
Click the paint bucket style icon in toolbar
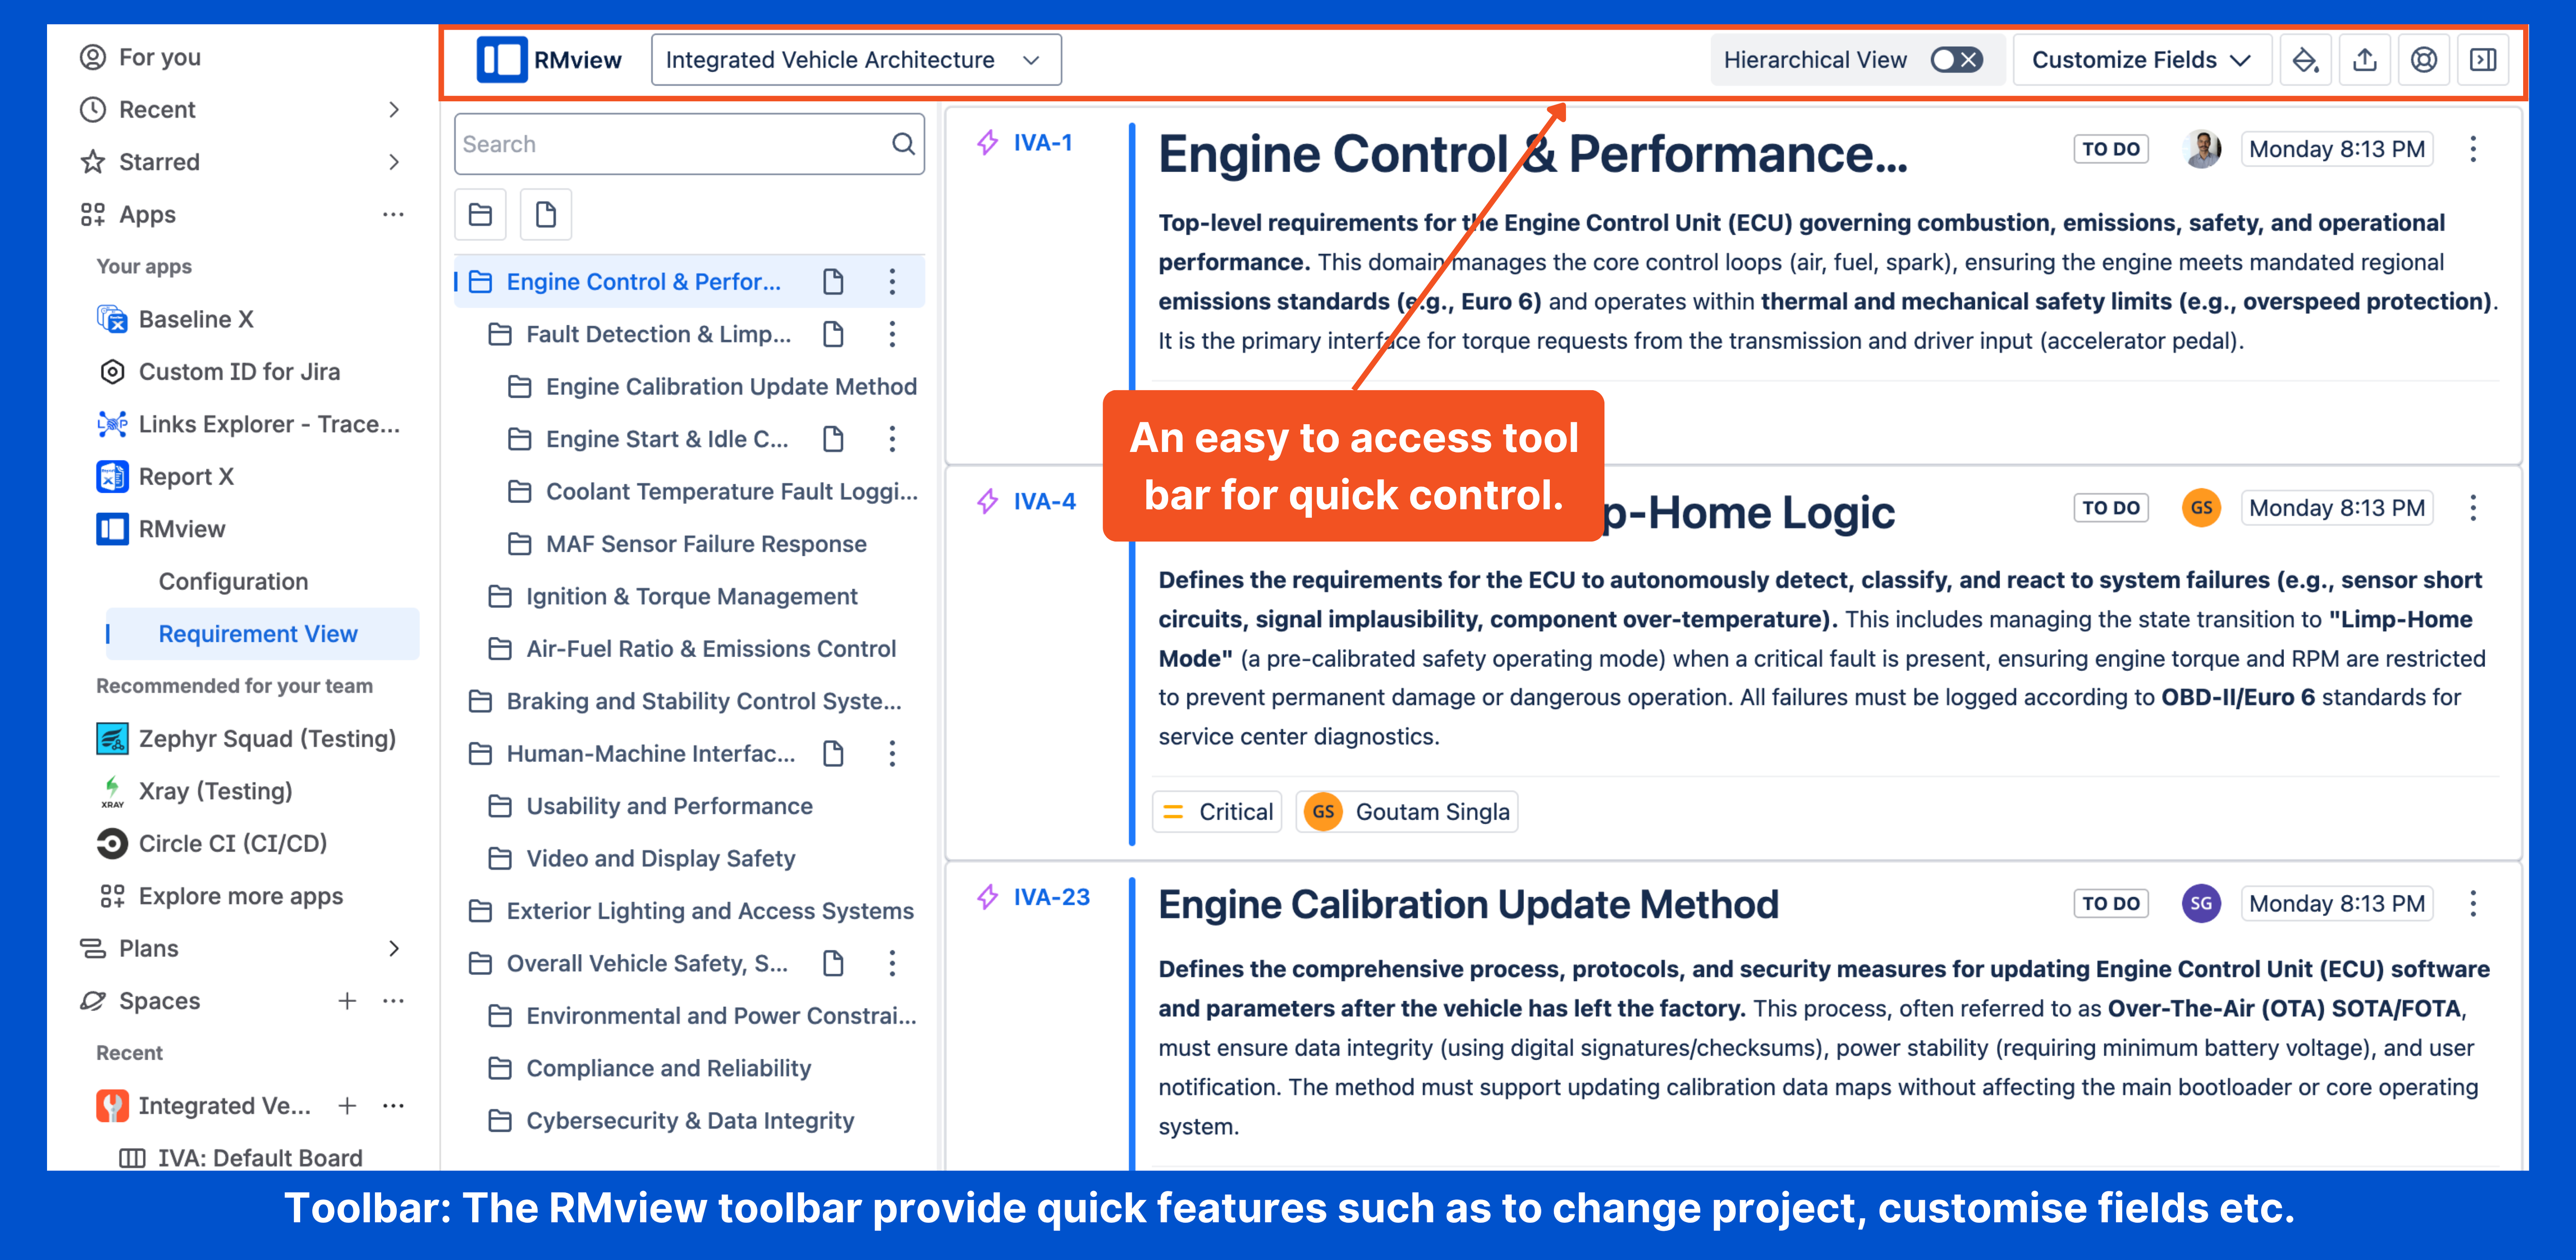(2305, 60)
